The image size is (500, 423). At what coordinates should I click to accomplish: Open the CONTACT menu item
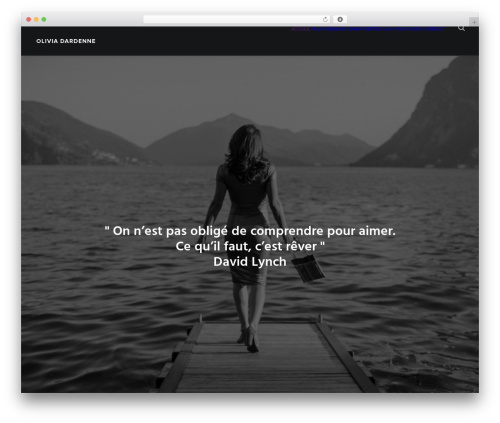434,29
